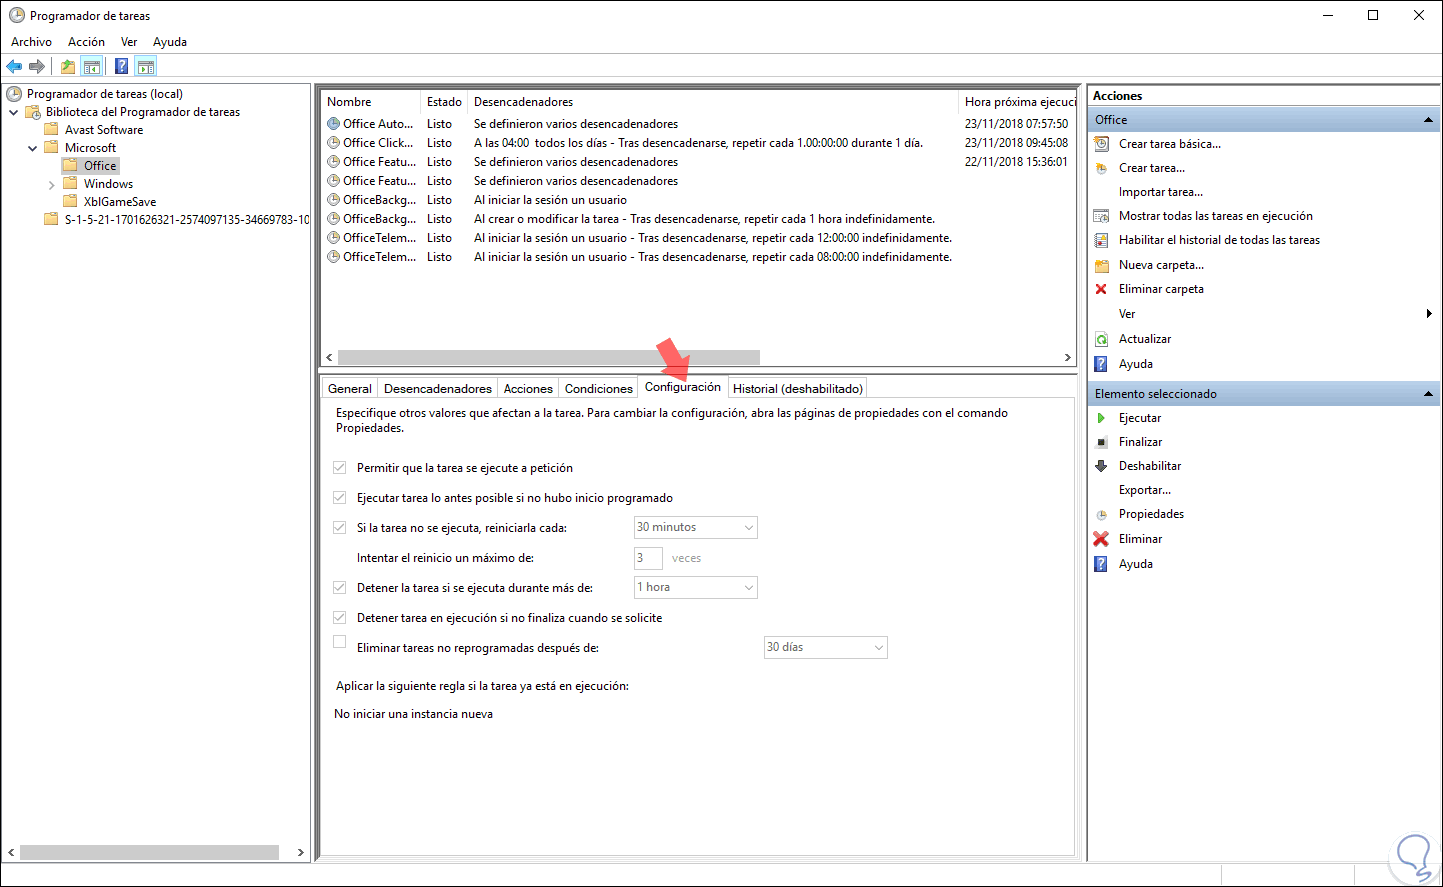Switch to the Desencadenadores tab
The image size is (1443, 887).
438,389
